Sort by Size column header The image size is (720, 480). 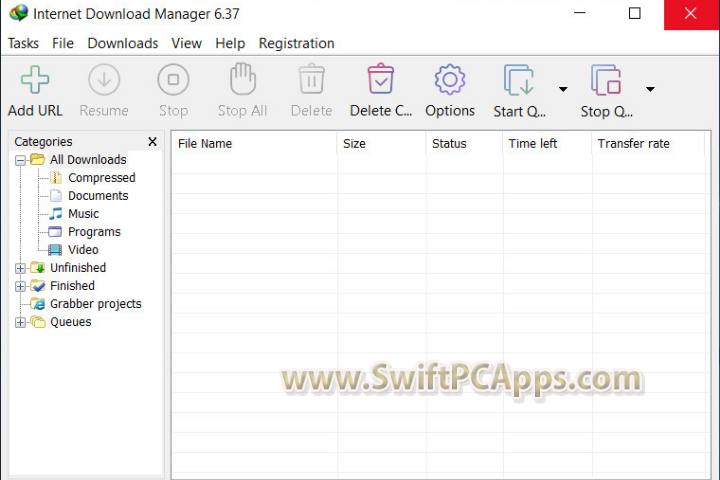point(382,144)
